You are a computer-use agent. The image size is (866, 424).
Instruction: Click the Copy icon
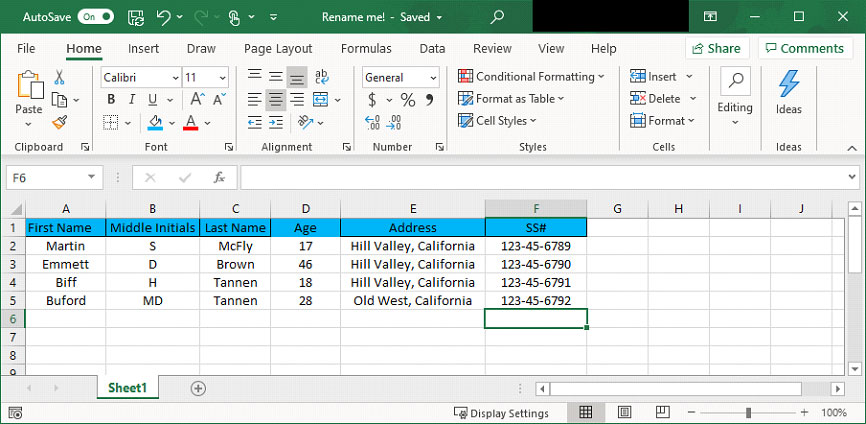tap(59, 100)
